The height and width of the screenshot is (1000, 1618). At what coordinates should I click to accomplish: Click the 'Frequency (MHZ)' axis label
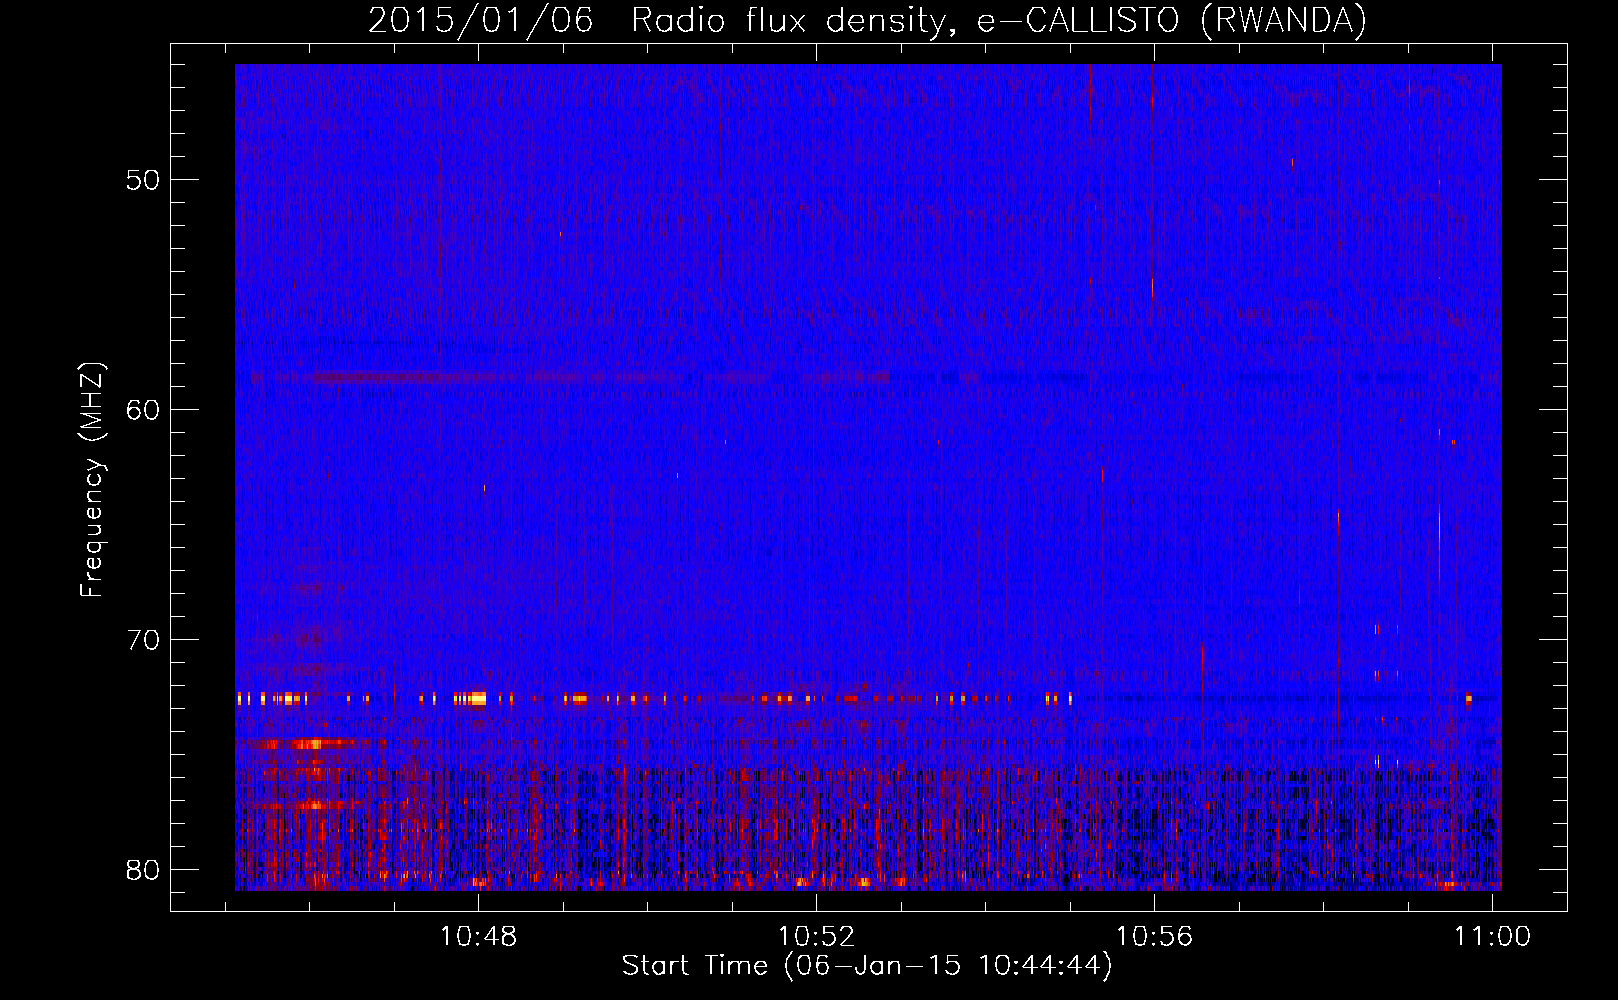(x=92, y=480)
